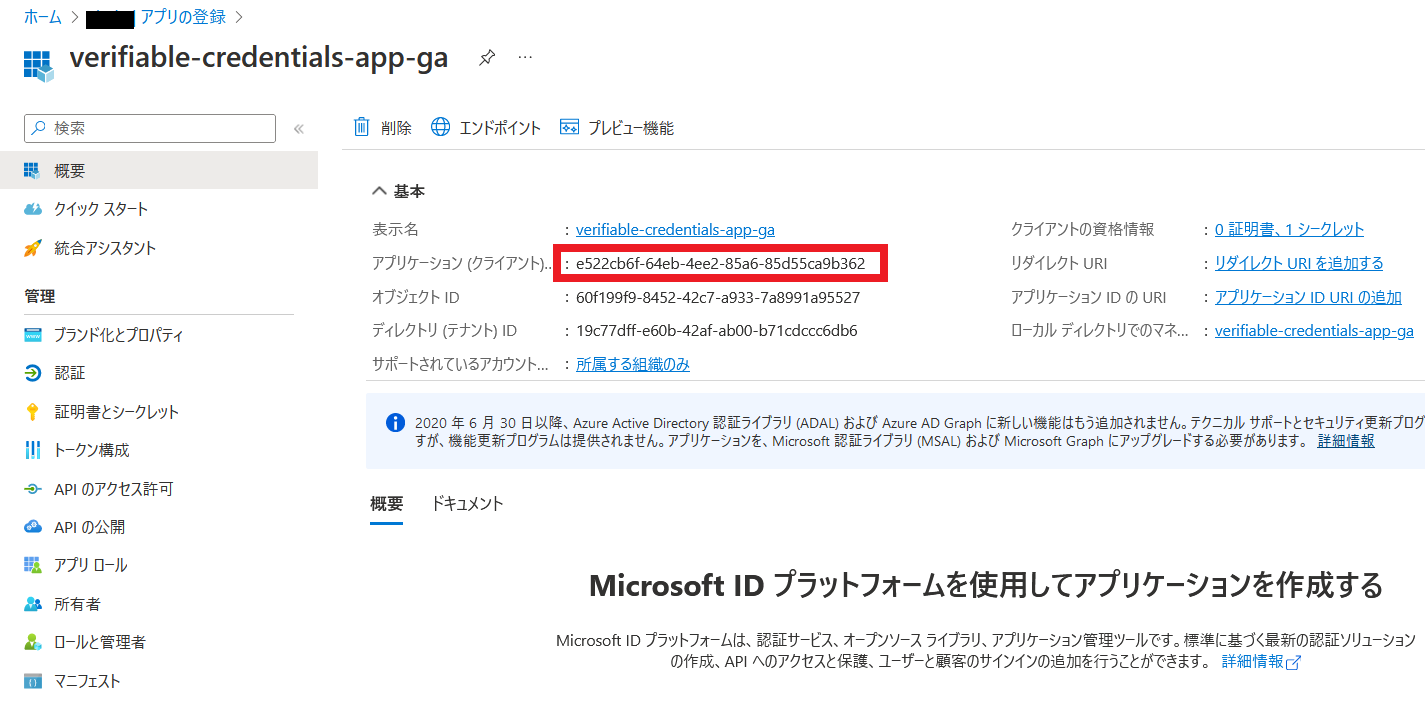
Task: Open the プレビュー機能 toolbar button
Action: [617, 127]
